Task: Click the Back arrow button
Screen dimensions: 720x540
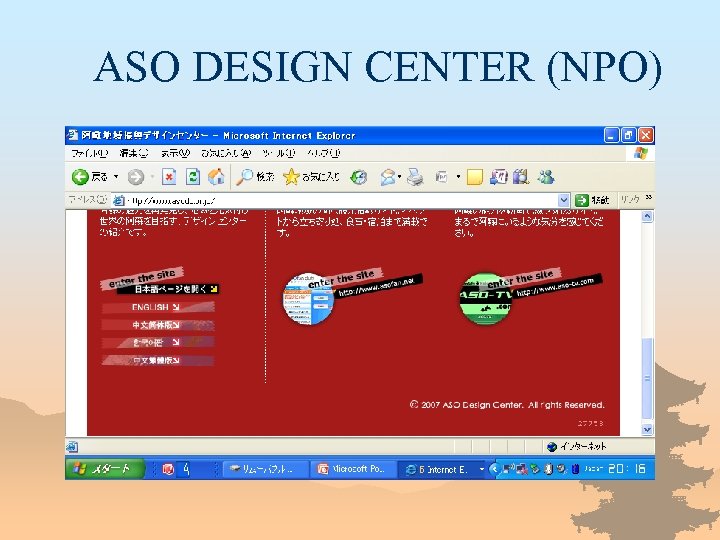Action: [80, 177]
